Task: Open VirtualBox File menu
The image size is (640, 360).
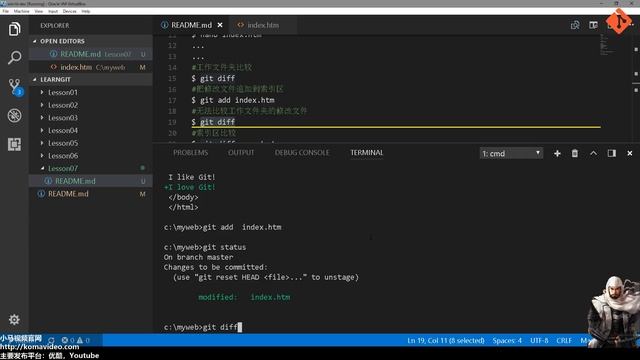Action: tap(5, 11)
